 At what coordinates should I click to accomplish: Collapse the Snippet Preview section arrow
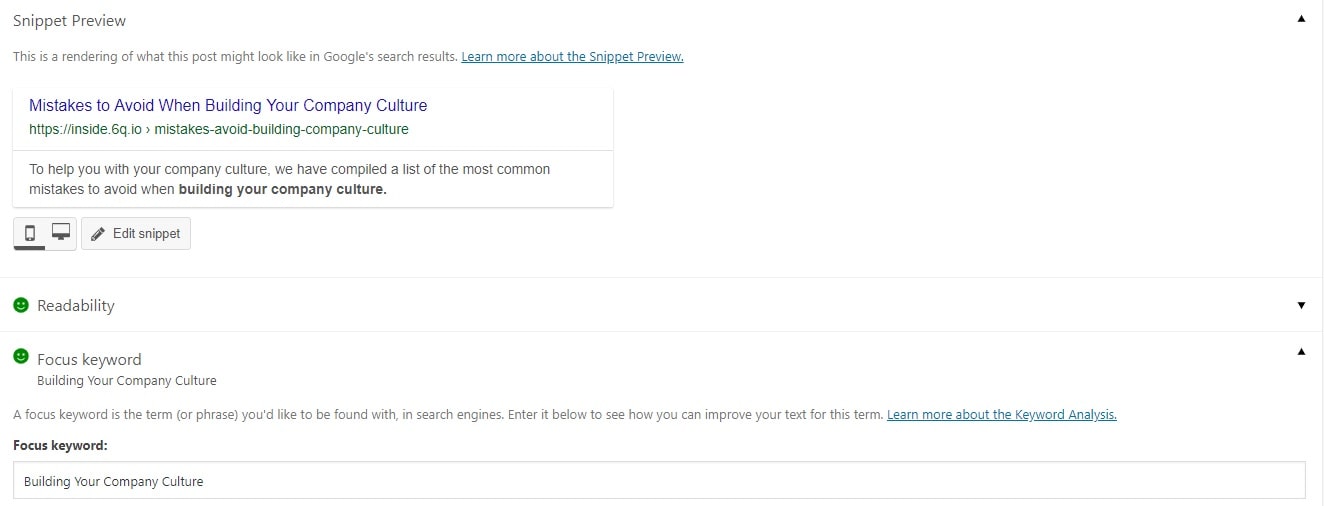1301,19
